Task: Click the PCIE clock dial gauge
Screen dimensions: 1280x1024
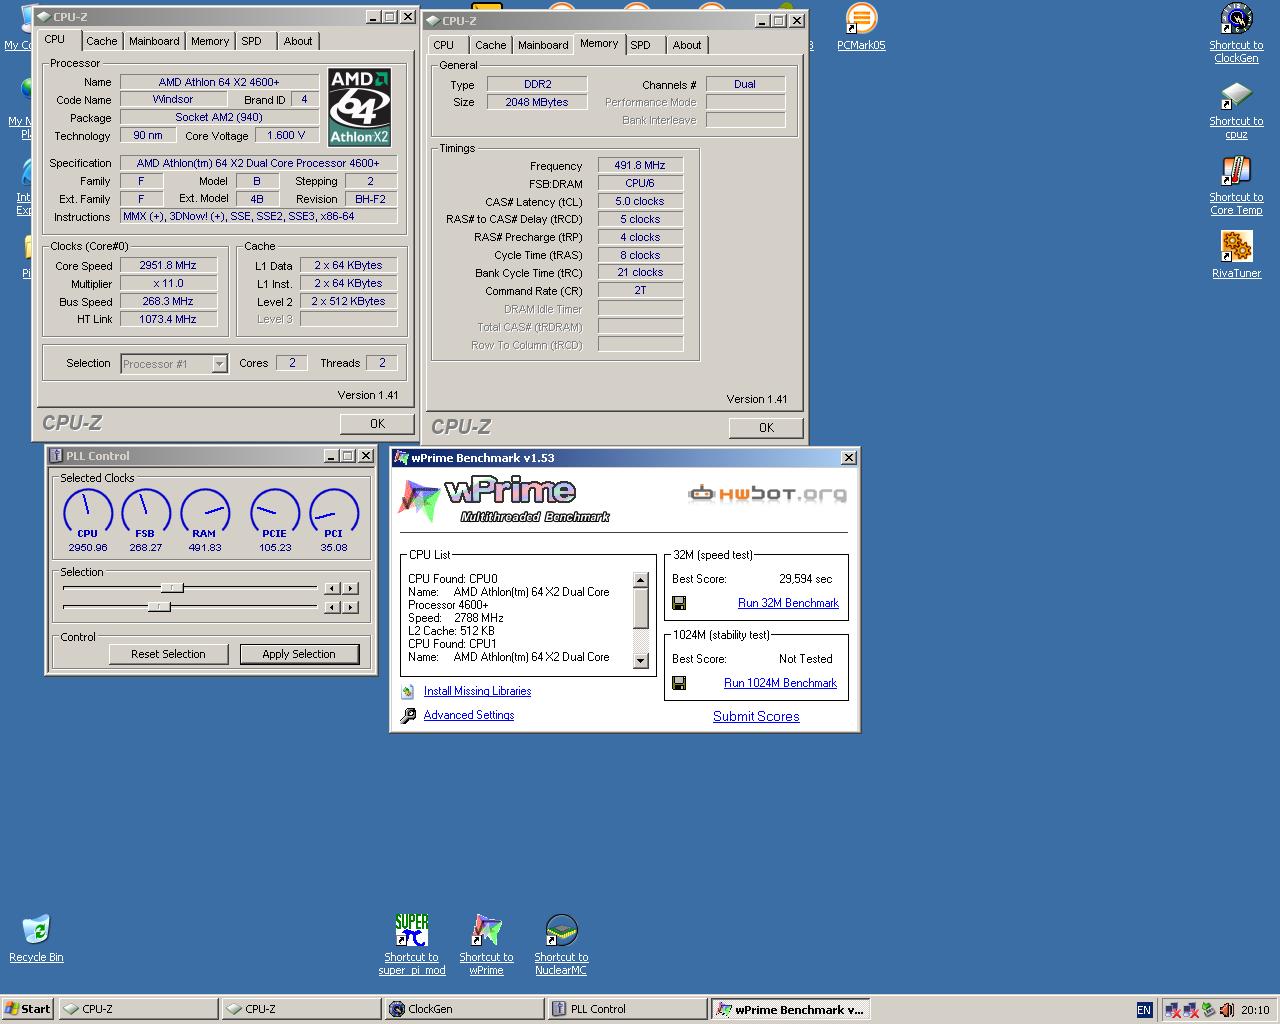Action: tap(275, 512)
